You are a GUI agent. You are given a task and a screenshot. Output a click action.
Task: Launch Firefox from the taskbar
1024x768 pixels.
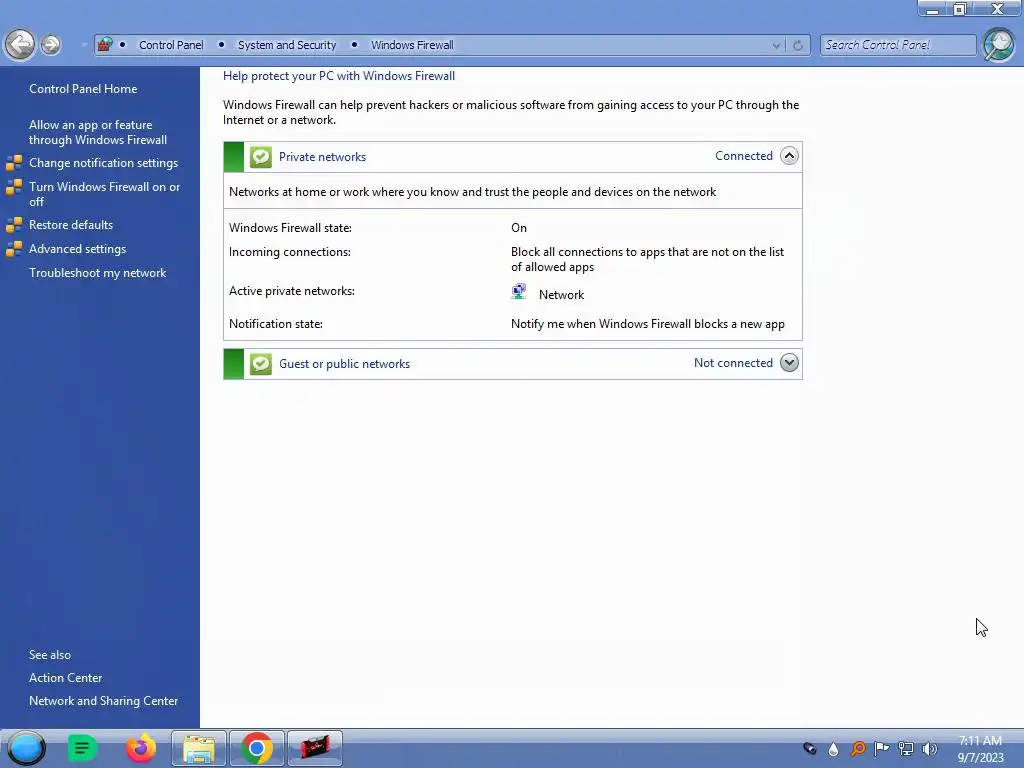pyautogui.click(x=140, y=748)
